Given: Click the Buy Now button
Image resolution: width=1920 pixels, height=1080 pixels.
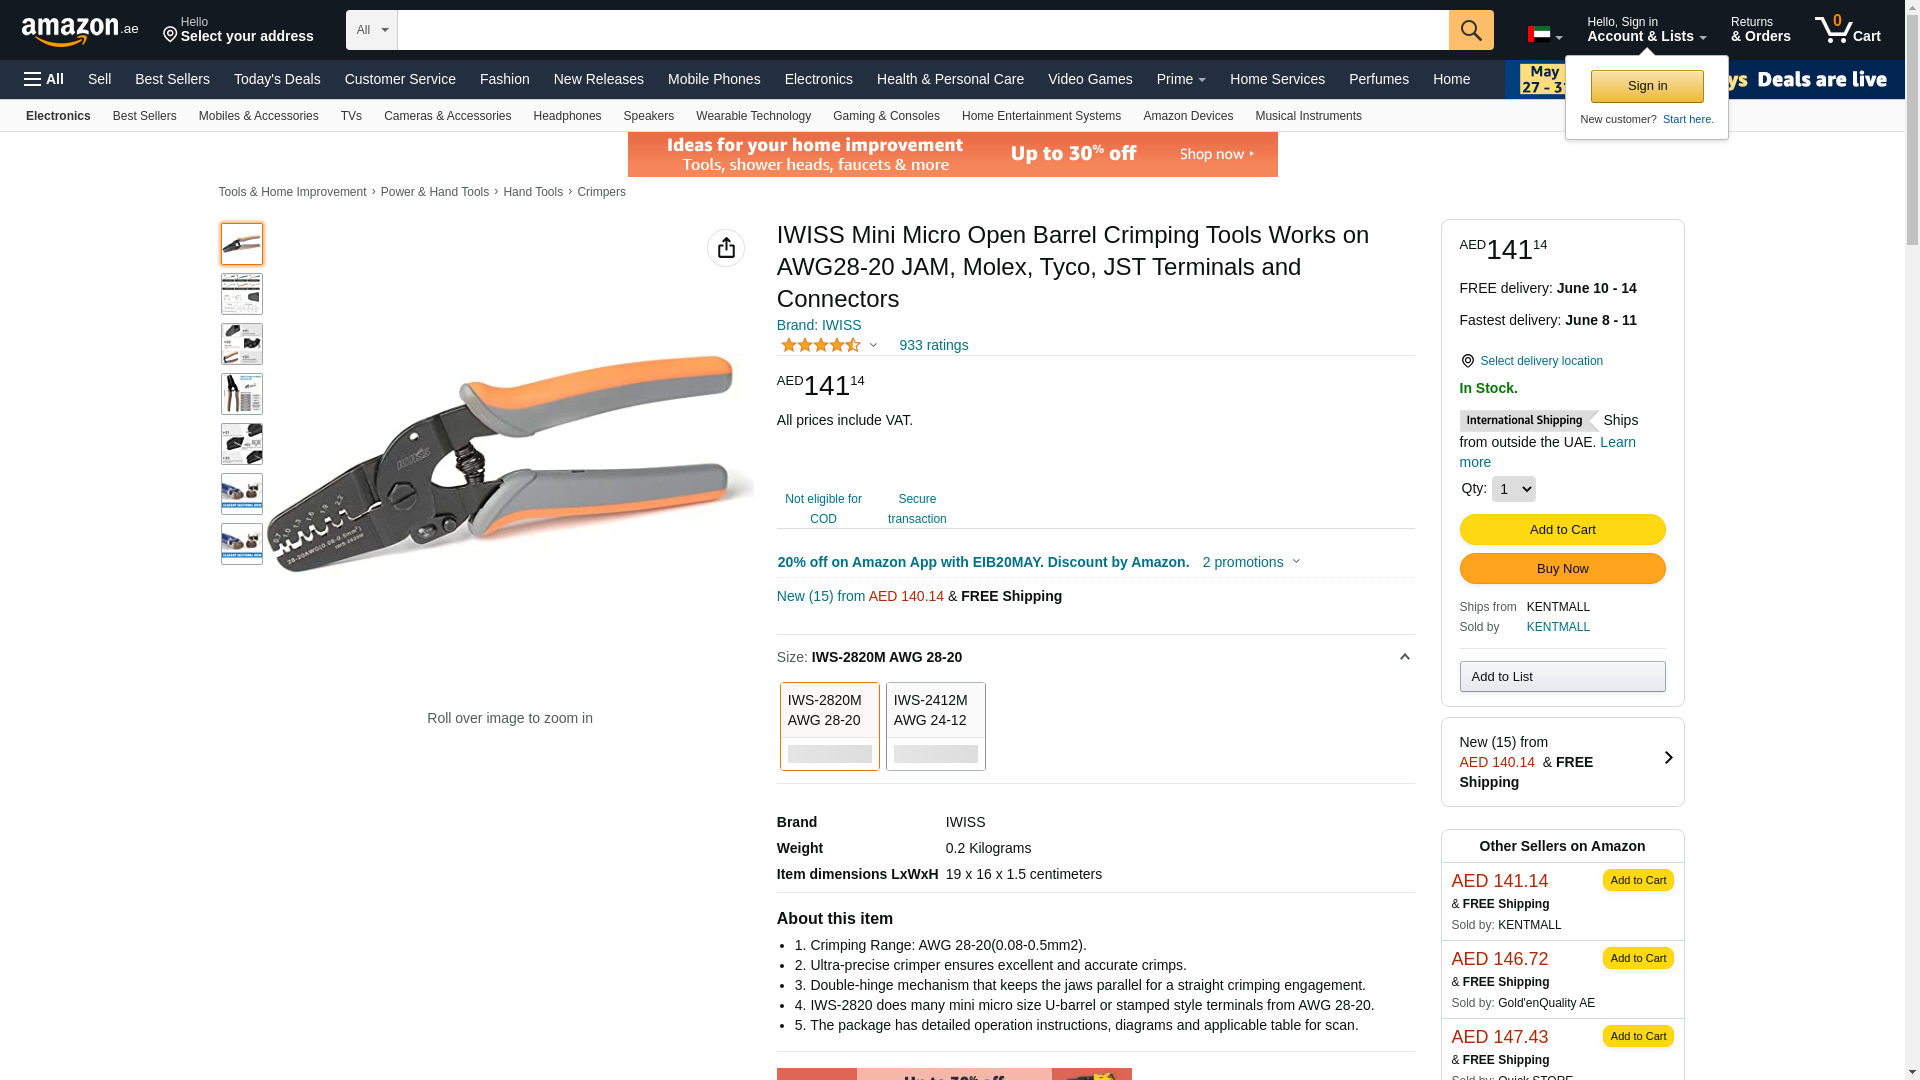Looking at the screenshot, I should pyautogui.click(x=1562, y=569).
